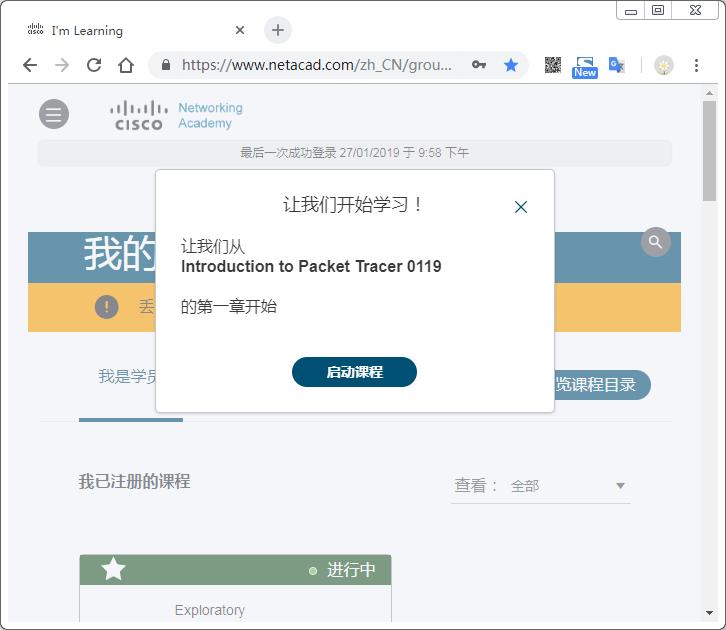Click the 我已注册的课程 heading
The image size is (726, 630).
[x=134, y=481]
